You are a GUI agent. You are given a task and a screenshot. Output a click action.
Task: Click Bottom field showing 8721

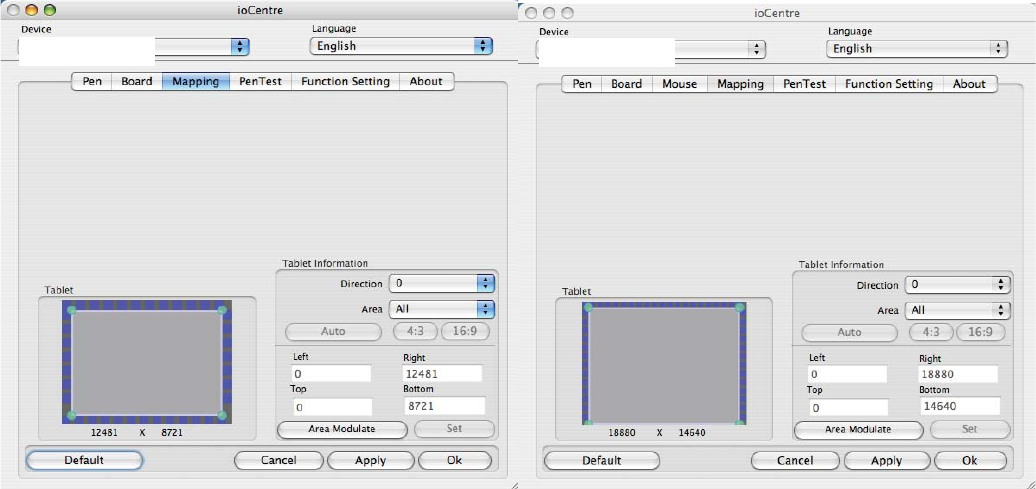point(444,406)
